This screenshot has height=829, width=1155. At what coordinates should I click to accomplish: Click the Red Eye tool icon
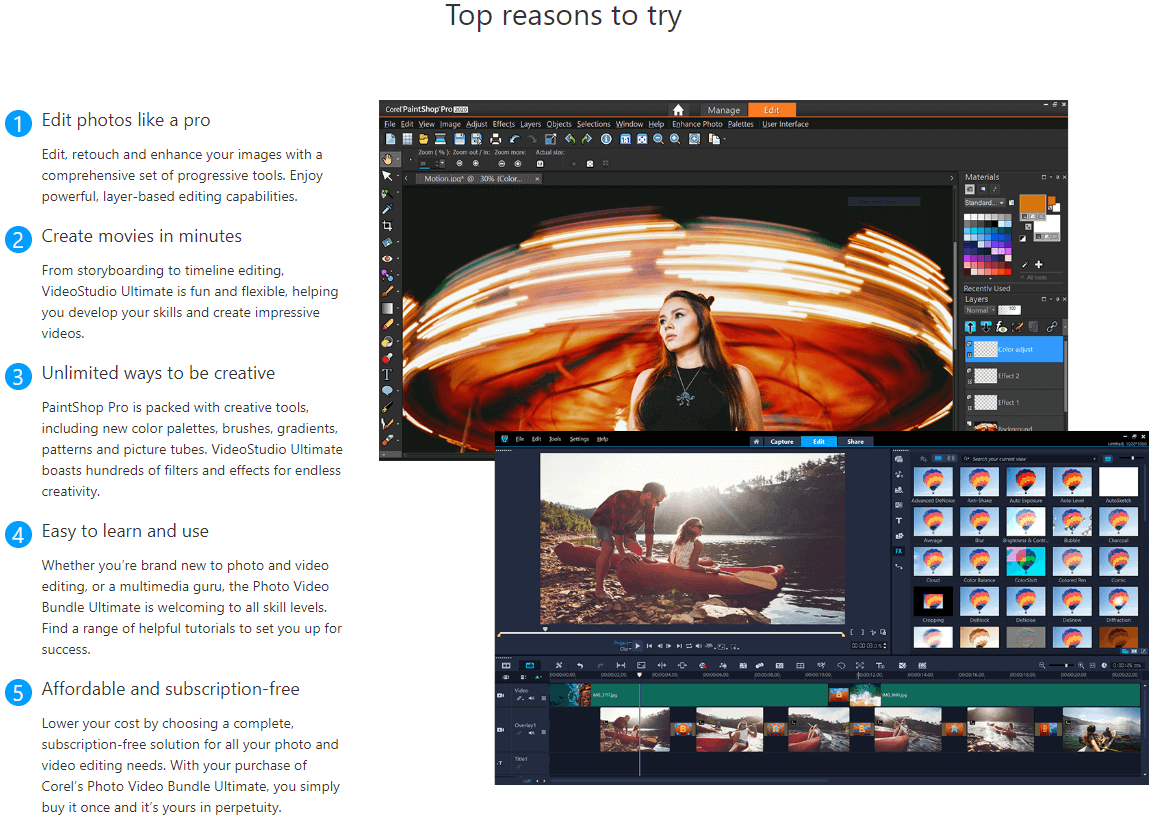click(x=387, y=258)
